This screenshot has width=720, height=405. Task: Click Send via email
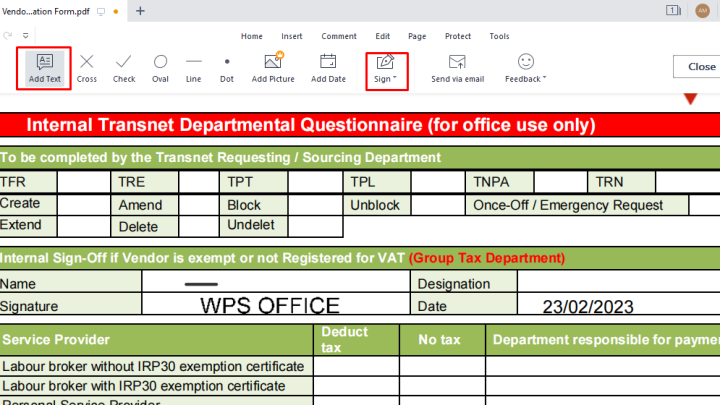click(x=457, y=68)
